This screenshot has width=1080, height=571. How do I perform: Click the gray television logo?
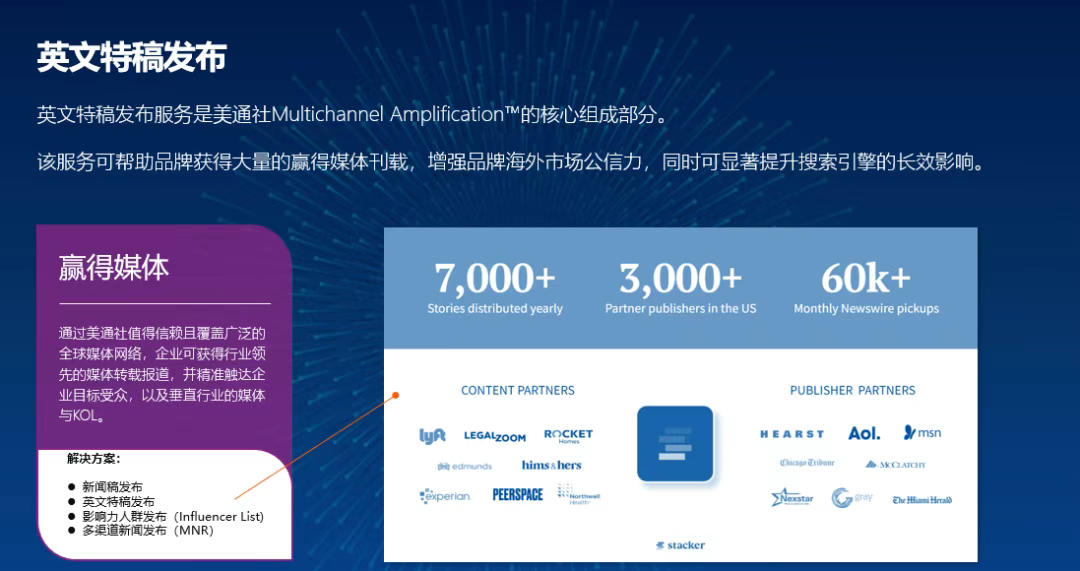tap(852, 497)
